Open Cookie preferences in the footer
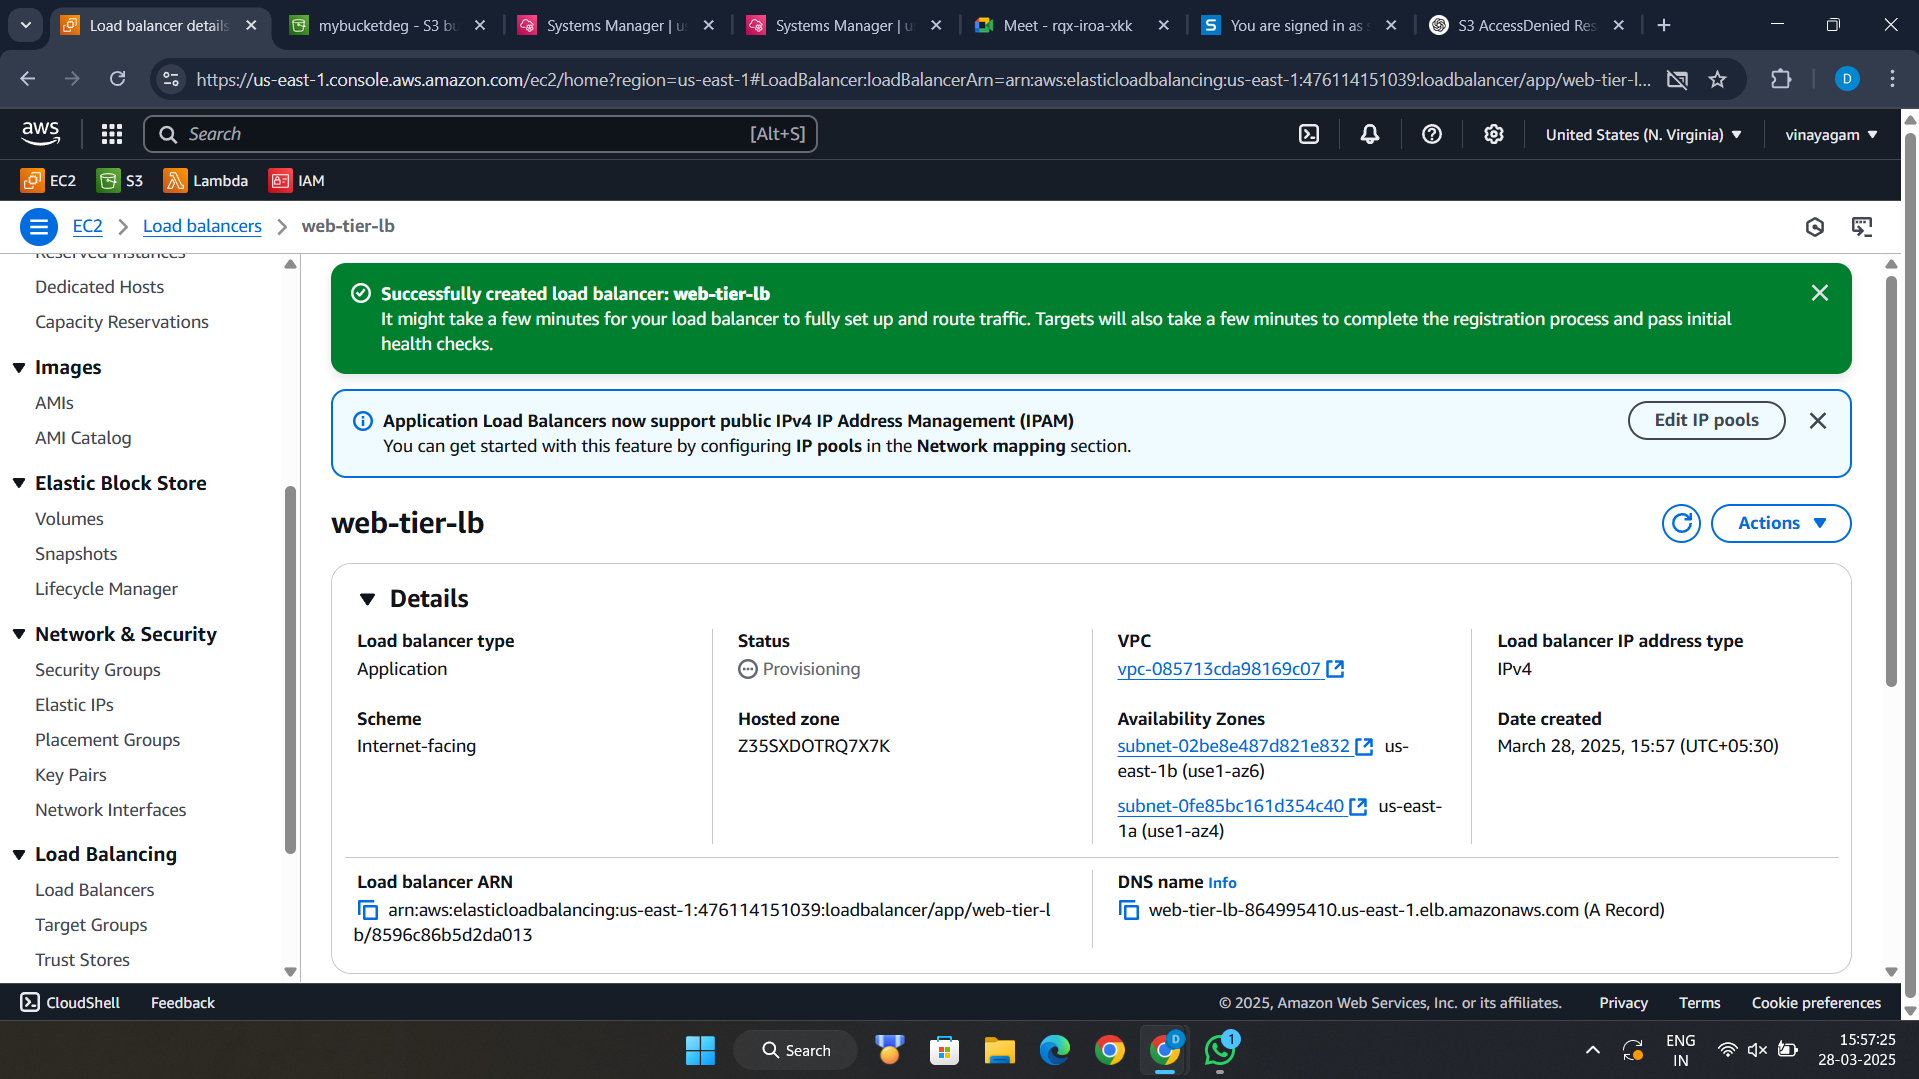Screen dimensions: 1919x1079 [x=1816, y=1002]
